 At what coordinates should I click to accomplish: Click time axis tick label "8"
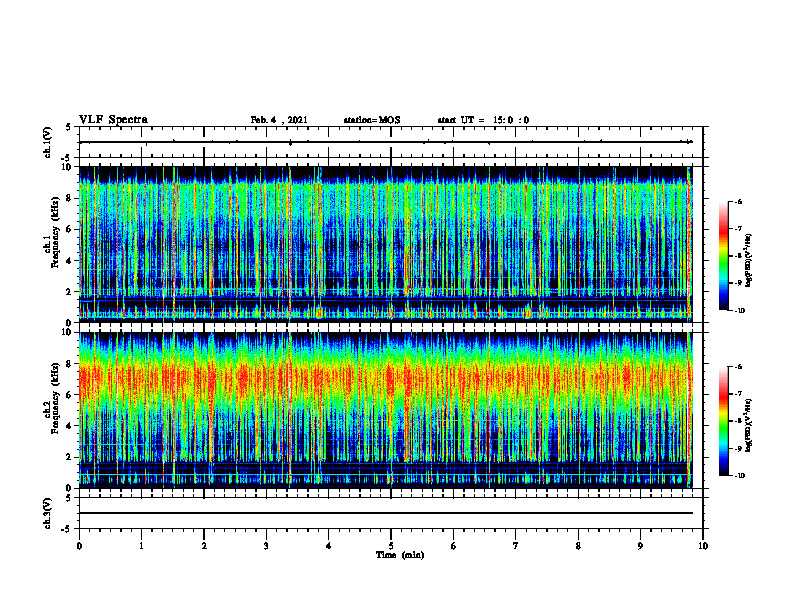click(578, 546)
